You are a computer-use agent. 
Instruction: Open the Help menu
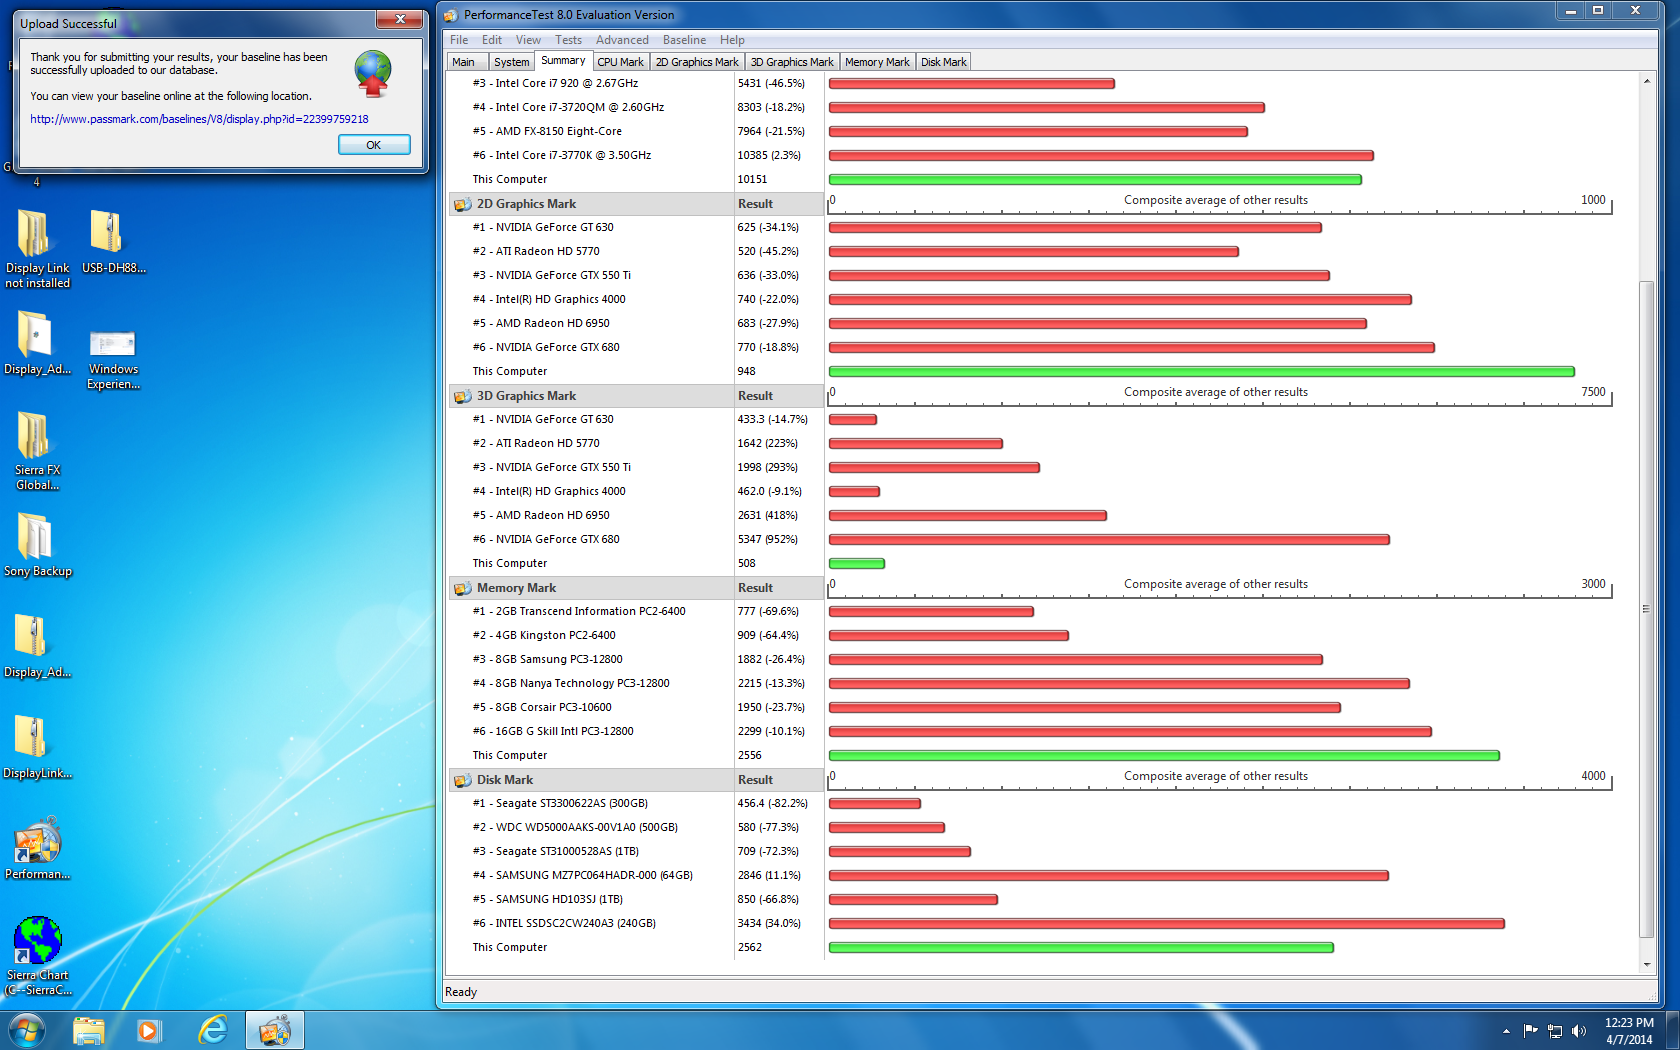click(732, 40)
